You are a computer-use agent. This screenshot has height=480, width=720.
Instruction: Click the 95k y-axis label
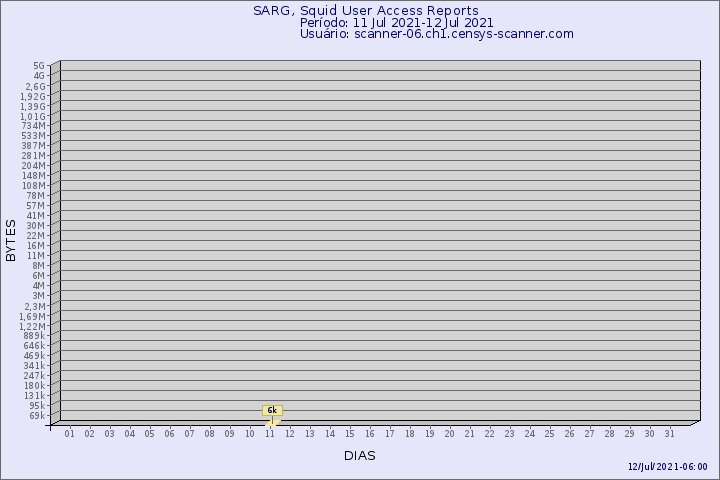37,406
